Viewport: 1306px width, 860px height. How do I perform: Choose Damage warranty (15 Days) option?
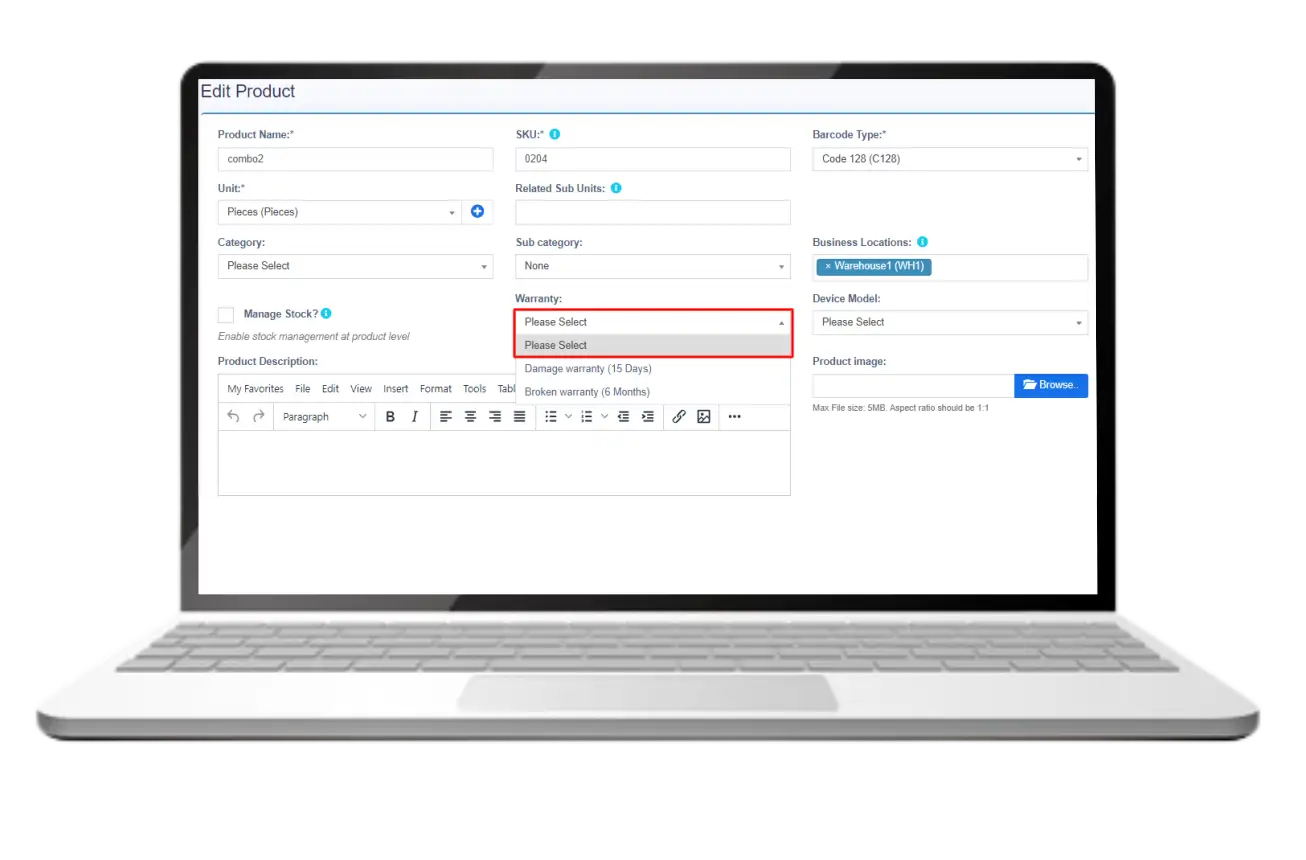pyautogui.click(x=588, y=369)
